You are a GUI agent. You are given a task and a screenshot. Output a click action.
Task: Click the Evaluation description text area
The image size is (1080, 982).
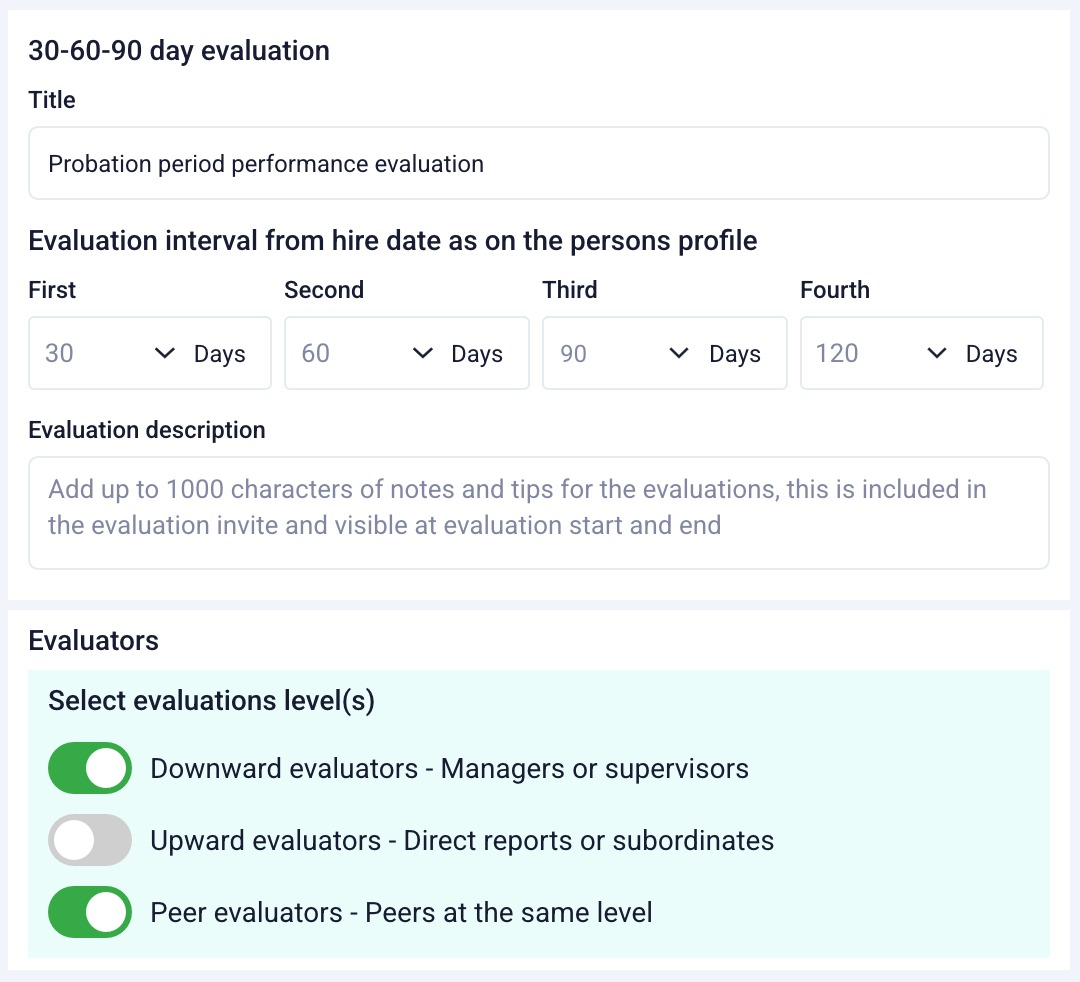point(539,510)
